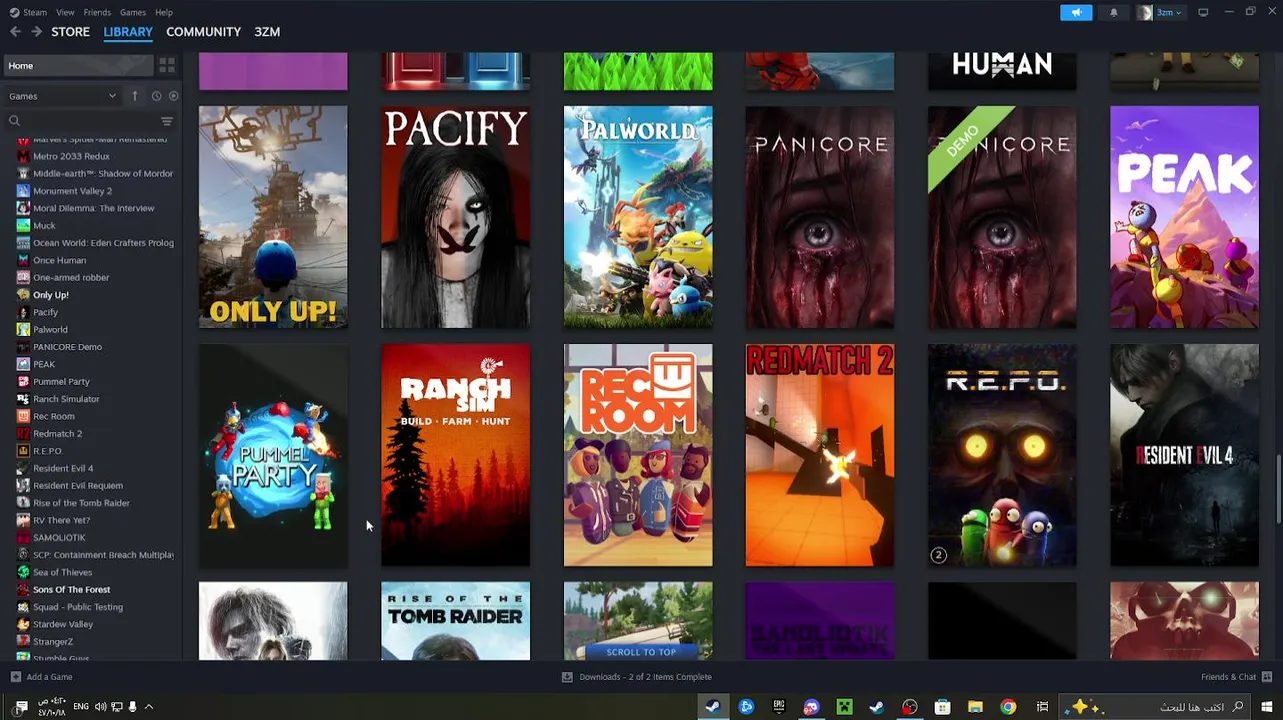
Task: Open the View menu
Action: tap(65, 12)
